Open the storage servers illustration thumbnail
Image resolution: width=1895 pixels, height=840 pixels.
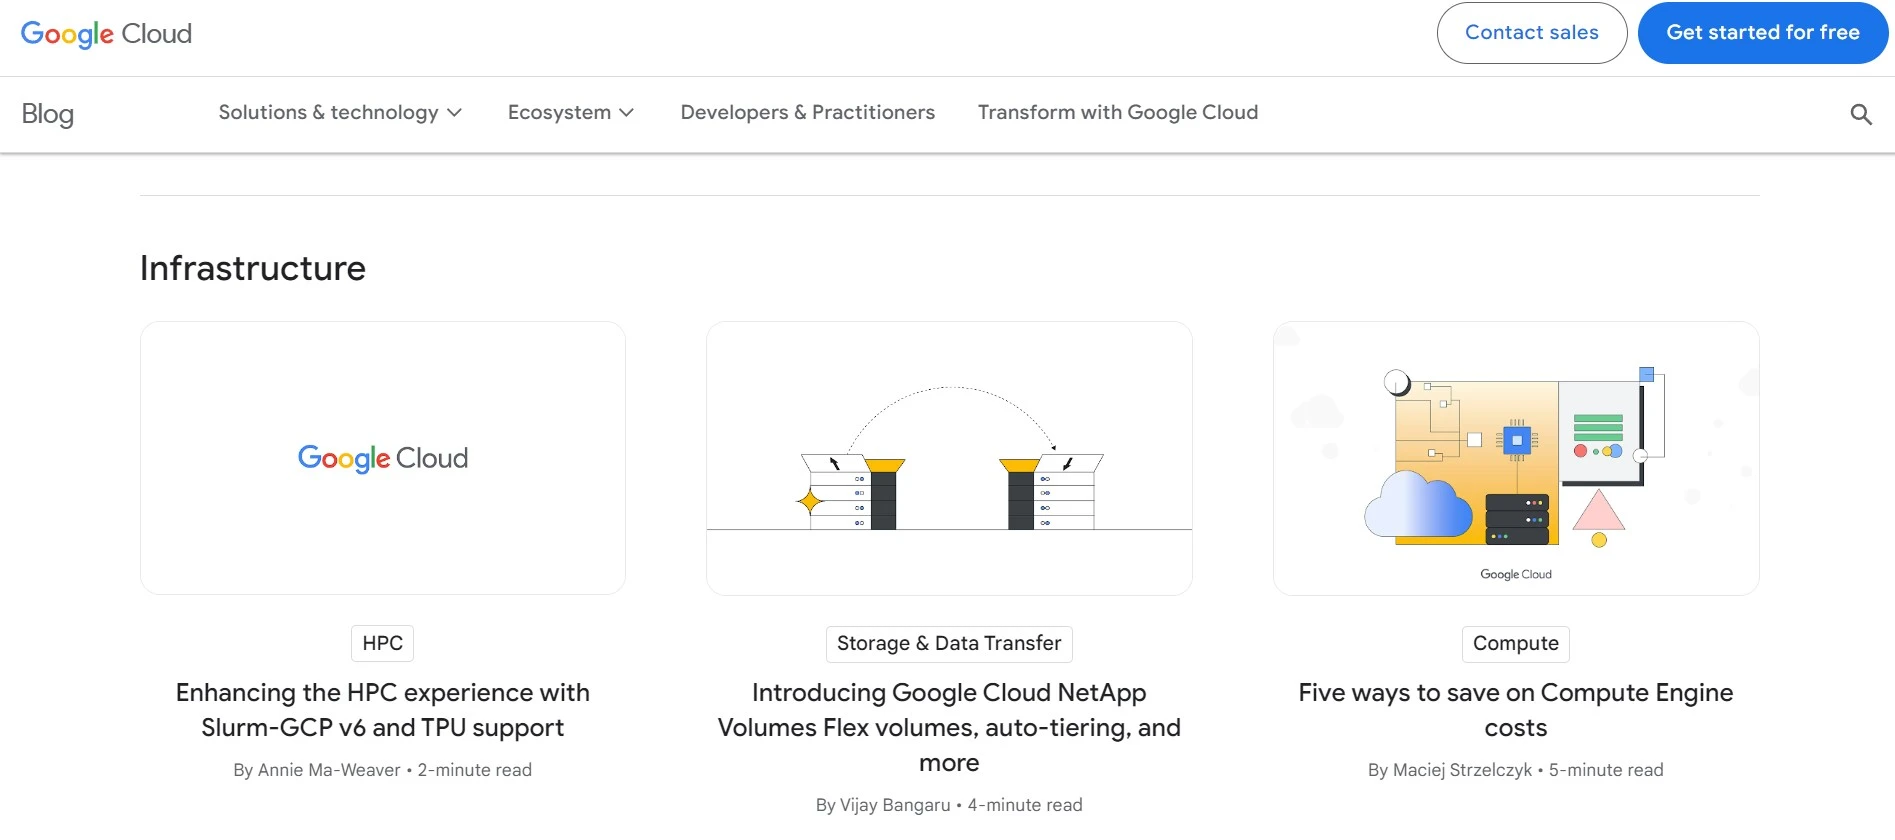click(x=949, y=458)
